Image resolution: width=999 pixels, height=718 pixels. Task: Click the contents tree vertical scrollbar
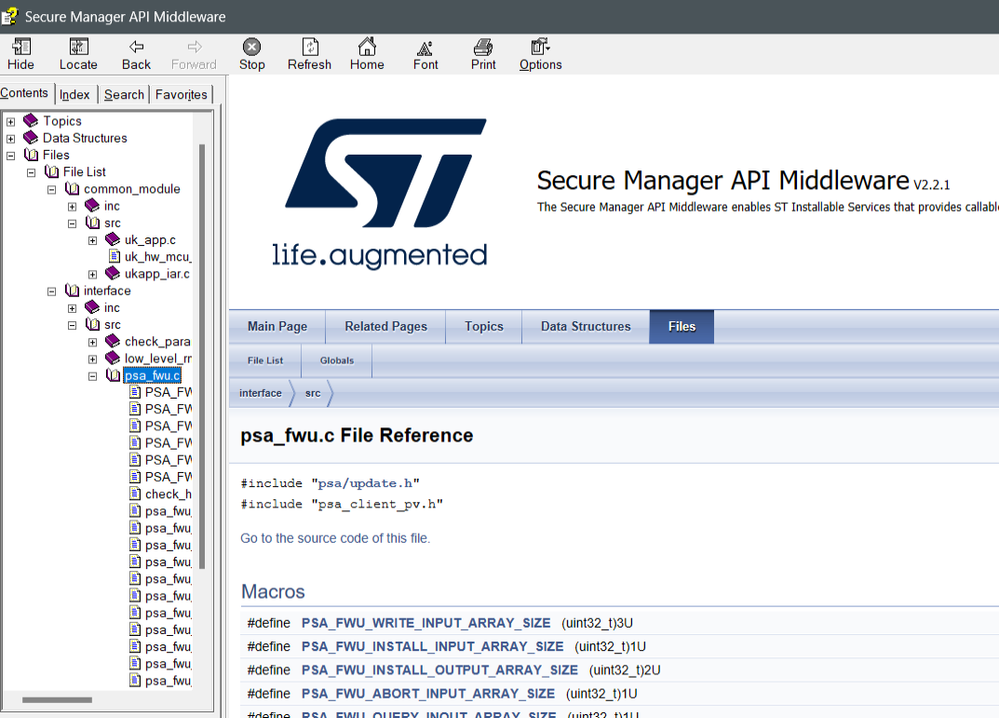[202, 355]
